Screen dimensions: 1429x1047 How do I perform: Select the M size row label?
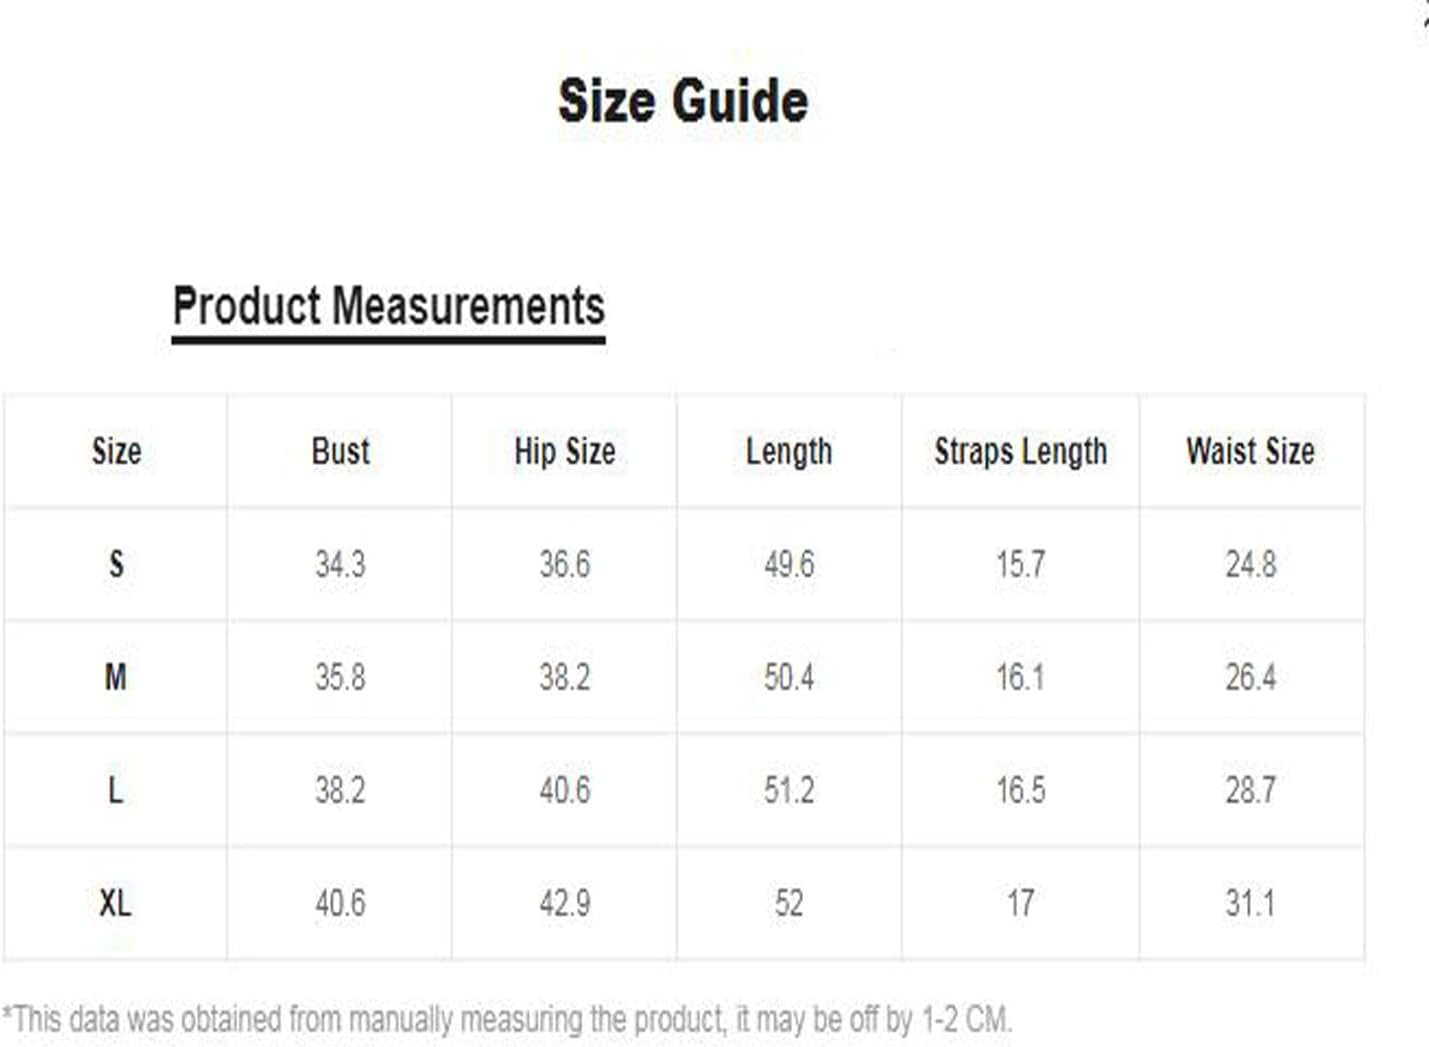point(116,677)
